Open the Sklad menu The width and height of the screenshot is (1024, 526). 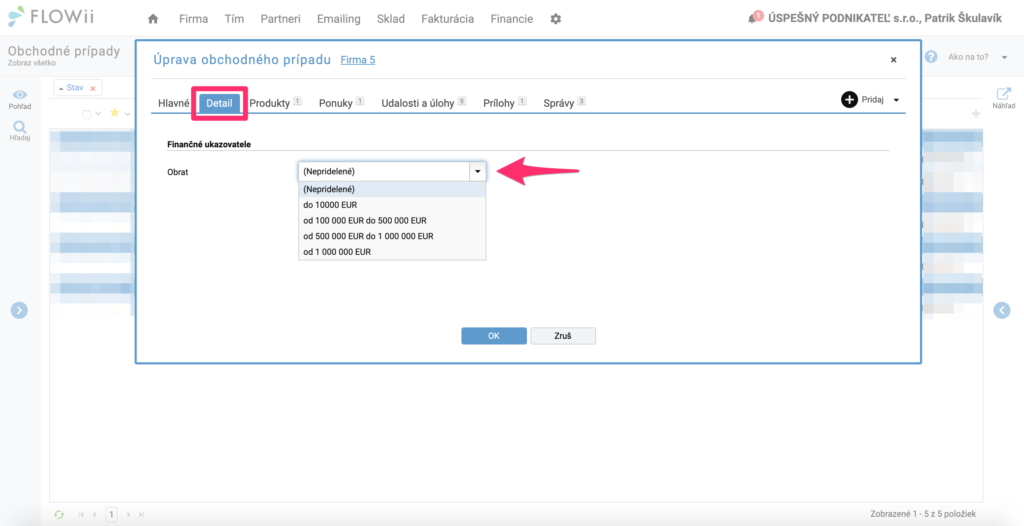[391, 19]
